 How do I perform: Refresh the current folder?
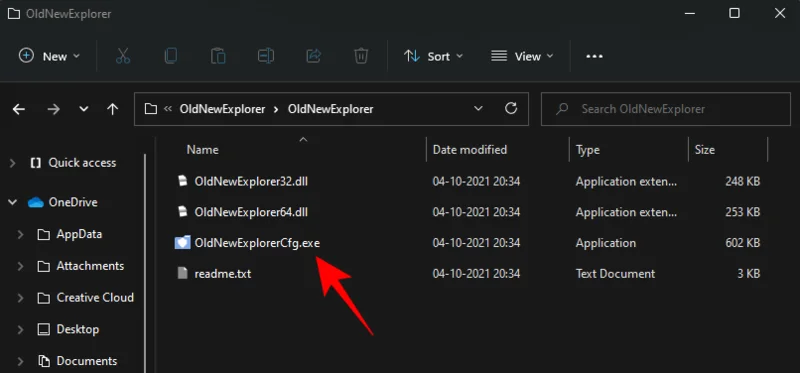pos(511,108)
